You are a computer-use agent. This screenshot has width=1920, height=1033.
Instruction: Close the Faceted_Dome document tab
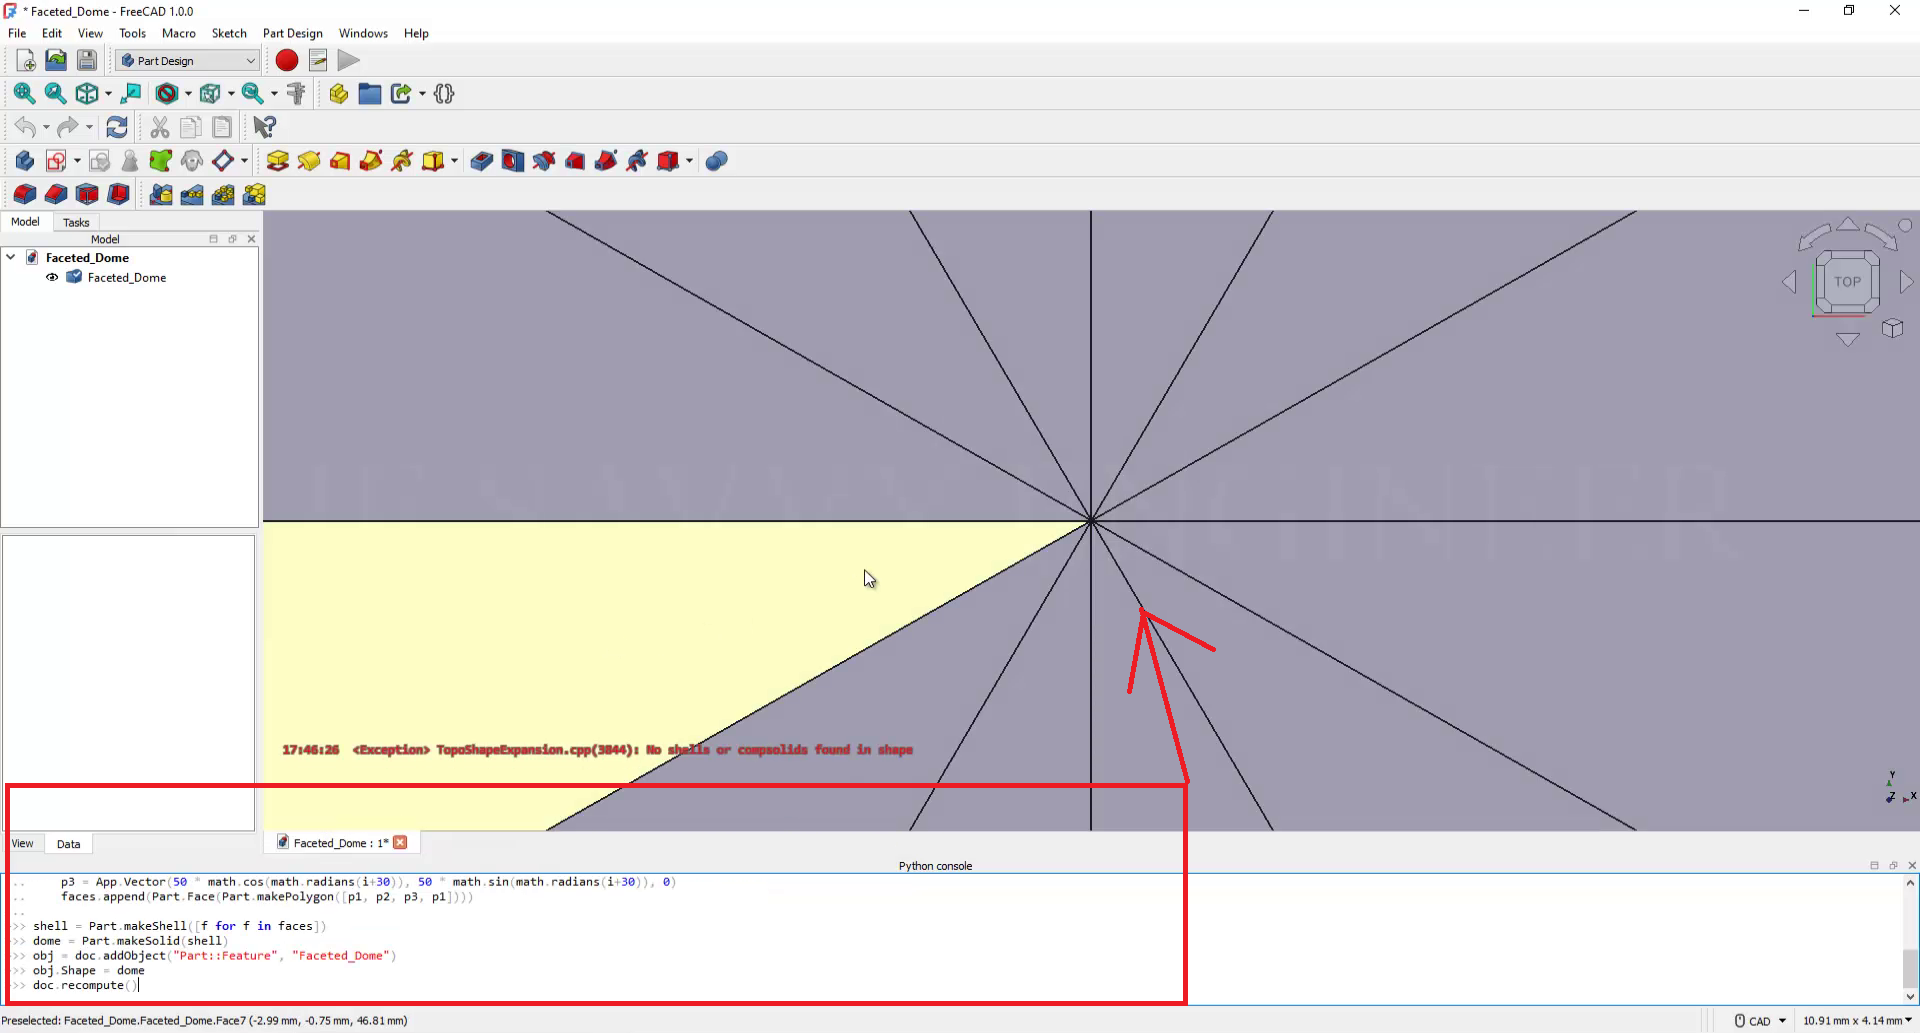click(x=400, y=843)
